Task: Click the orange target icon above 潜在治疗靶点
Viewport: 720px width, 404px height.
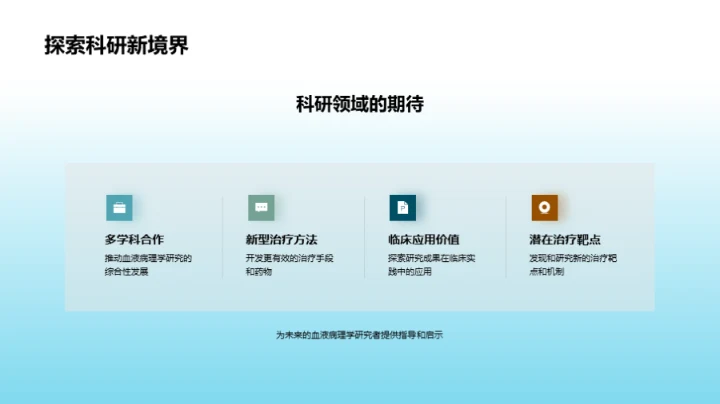Action: pos(545,208)
